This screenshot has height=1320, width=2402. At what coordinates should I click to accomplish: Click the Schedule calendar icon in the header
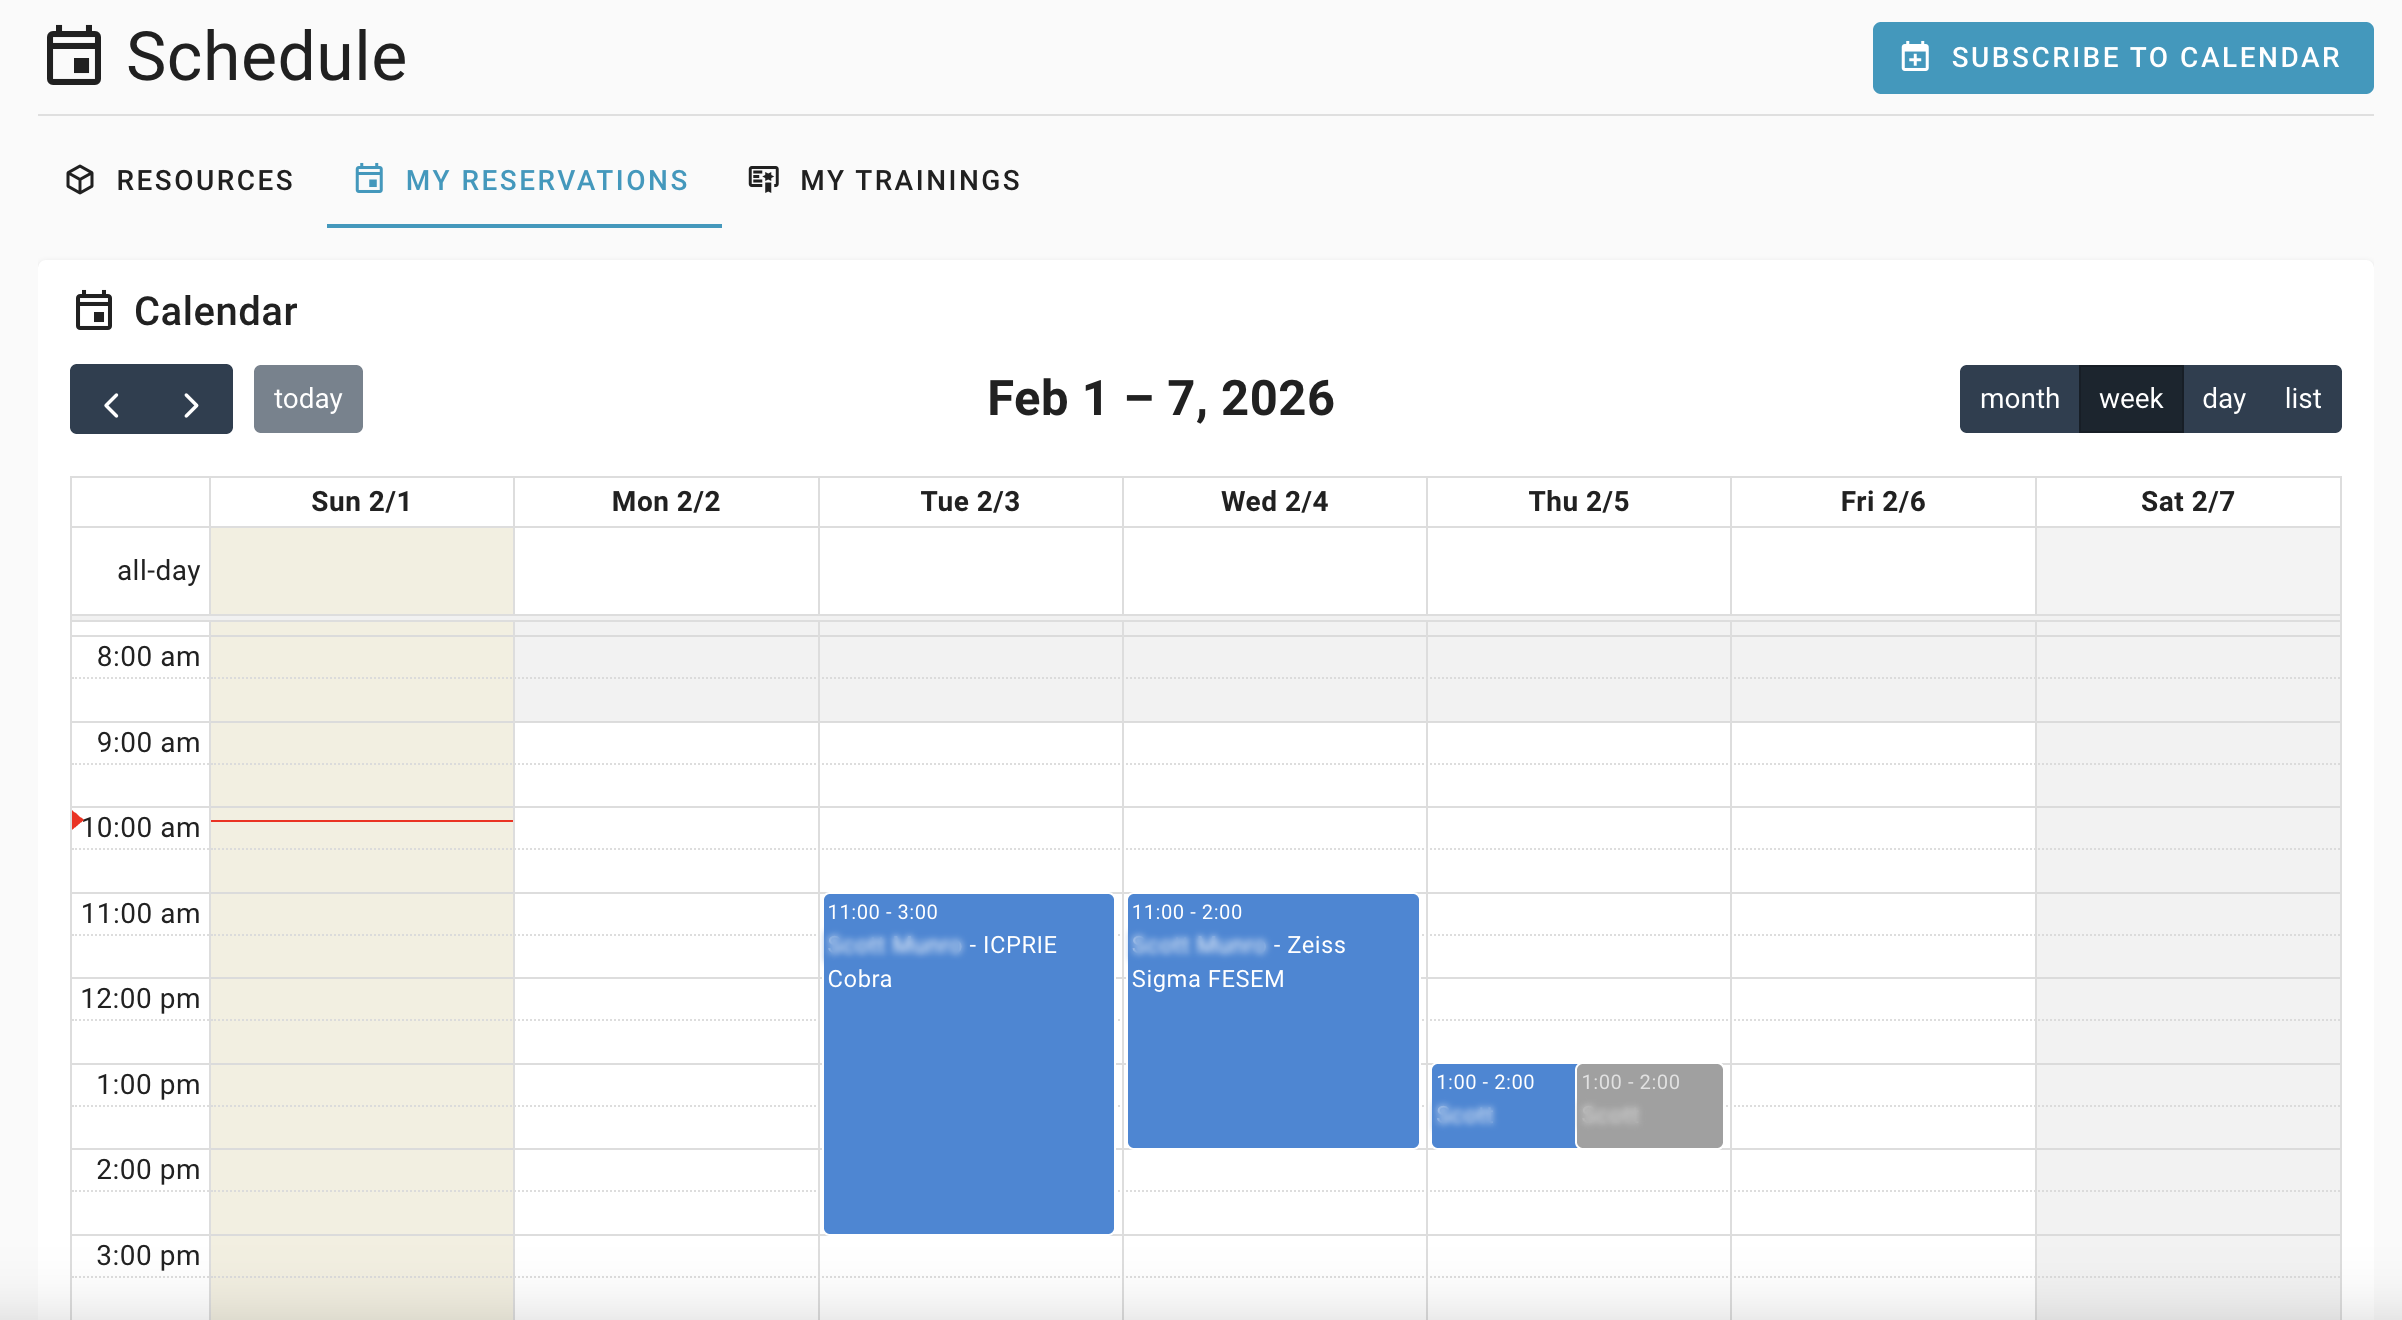(77, 57)
